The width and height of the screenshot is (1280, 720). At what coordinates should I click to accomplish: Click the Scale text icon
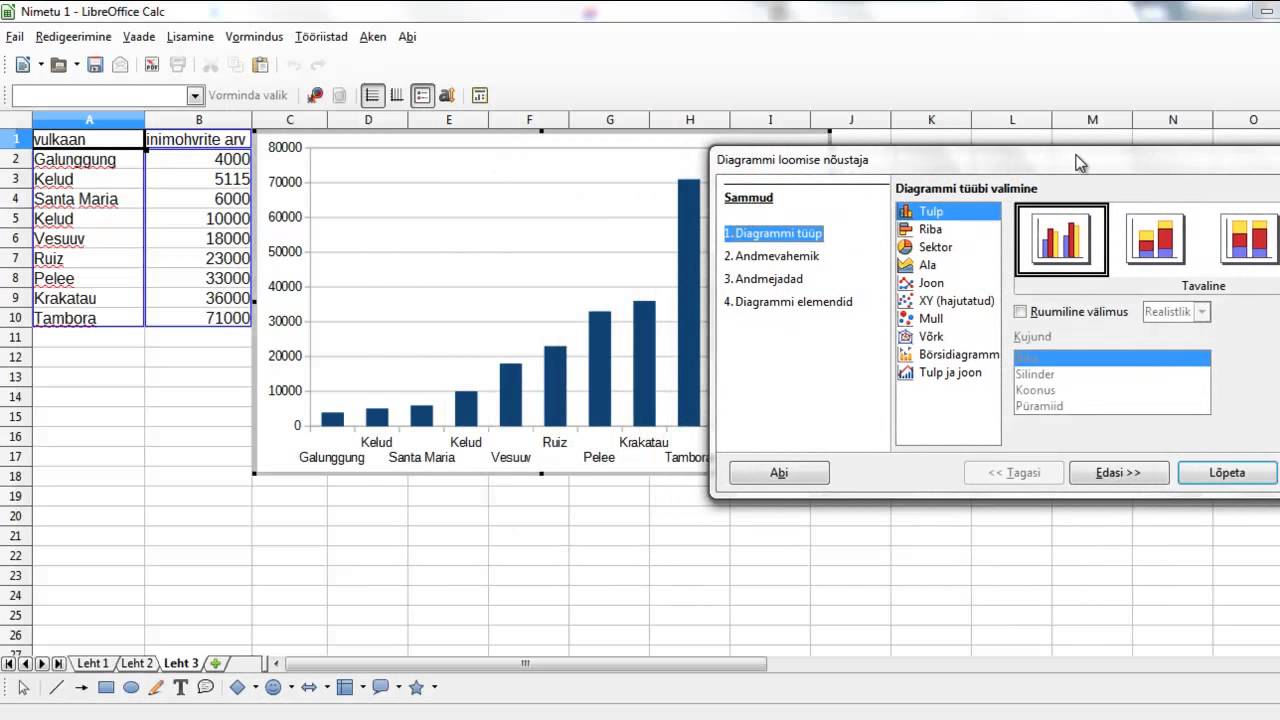point(447,96)
